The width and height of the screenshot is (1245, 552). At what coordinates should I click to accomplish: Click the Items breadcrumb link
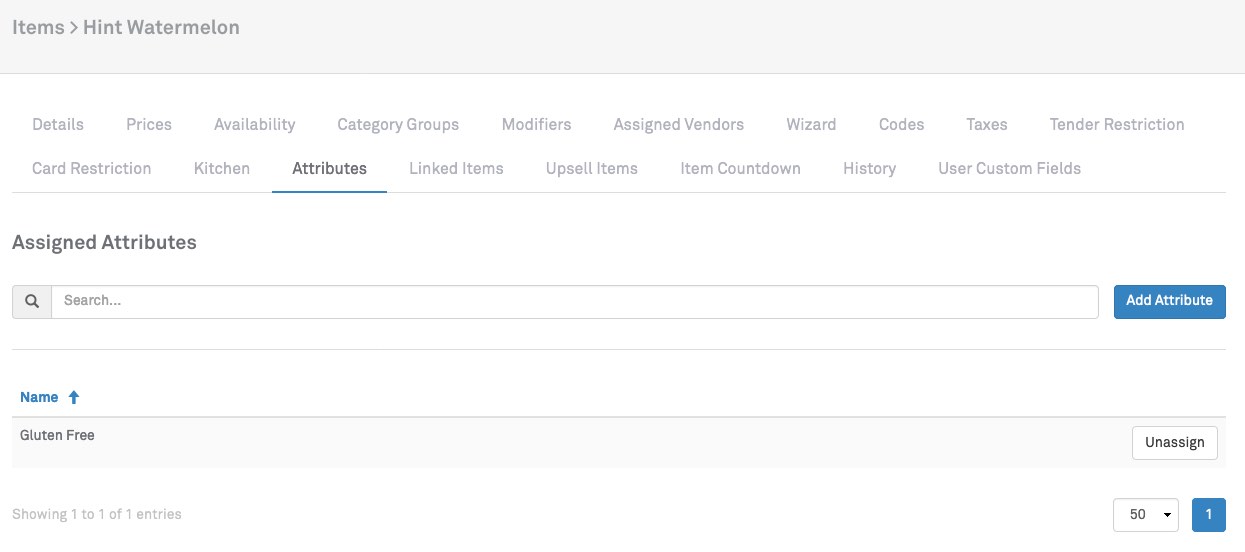click(x=38, y=27)
